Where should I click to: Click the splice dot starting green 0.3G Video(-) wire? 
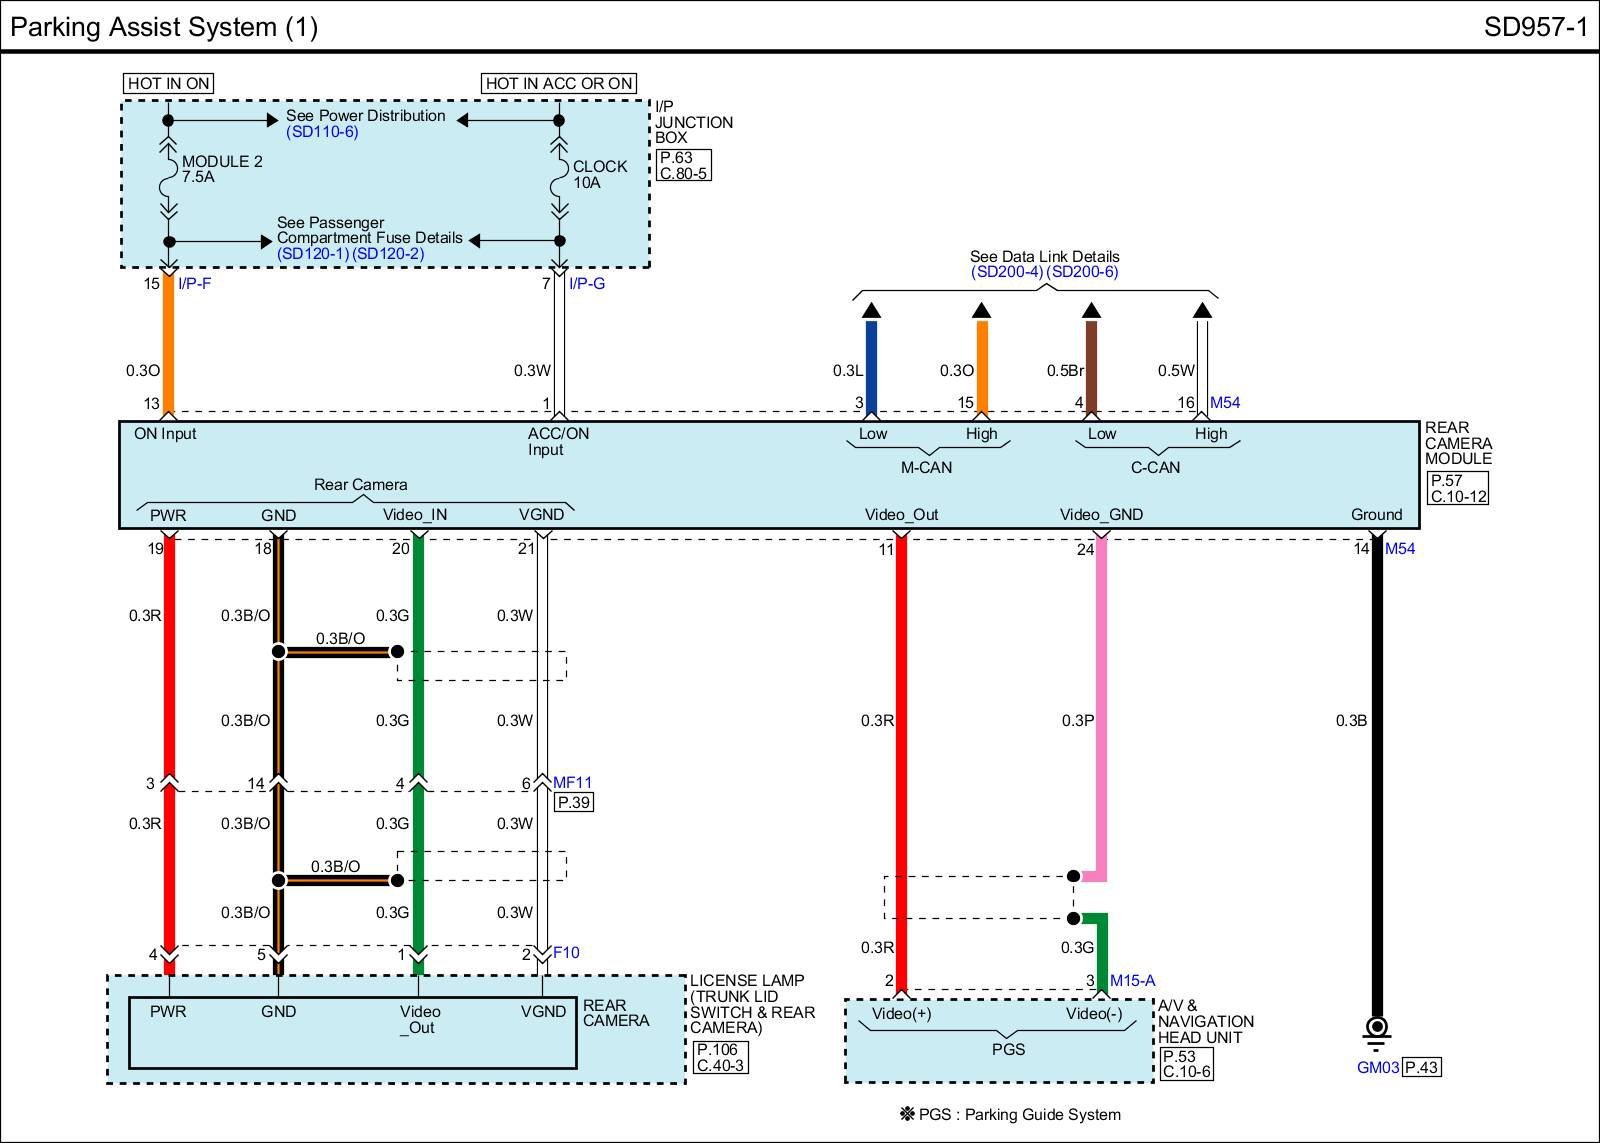point(1073,918)
